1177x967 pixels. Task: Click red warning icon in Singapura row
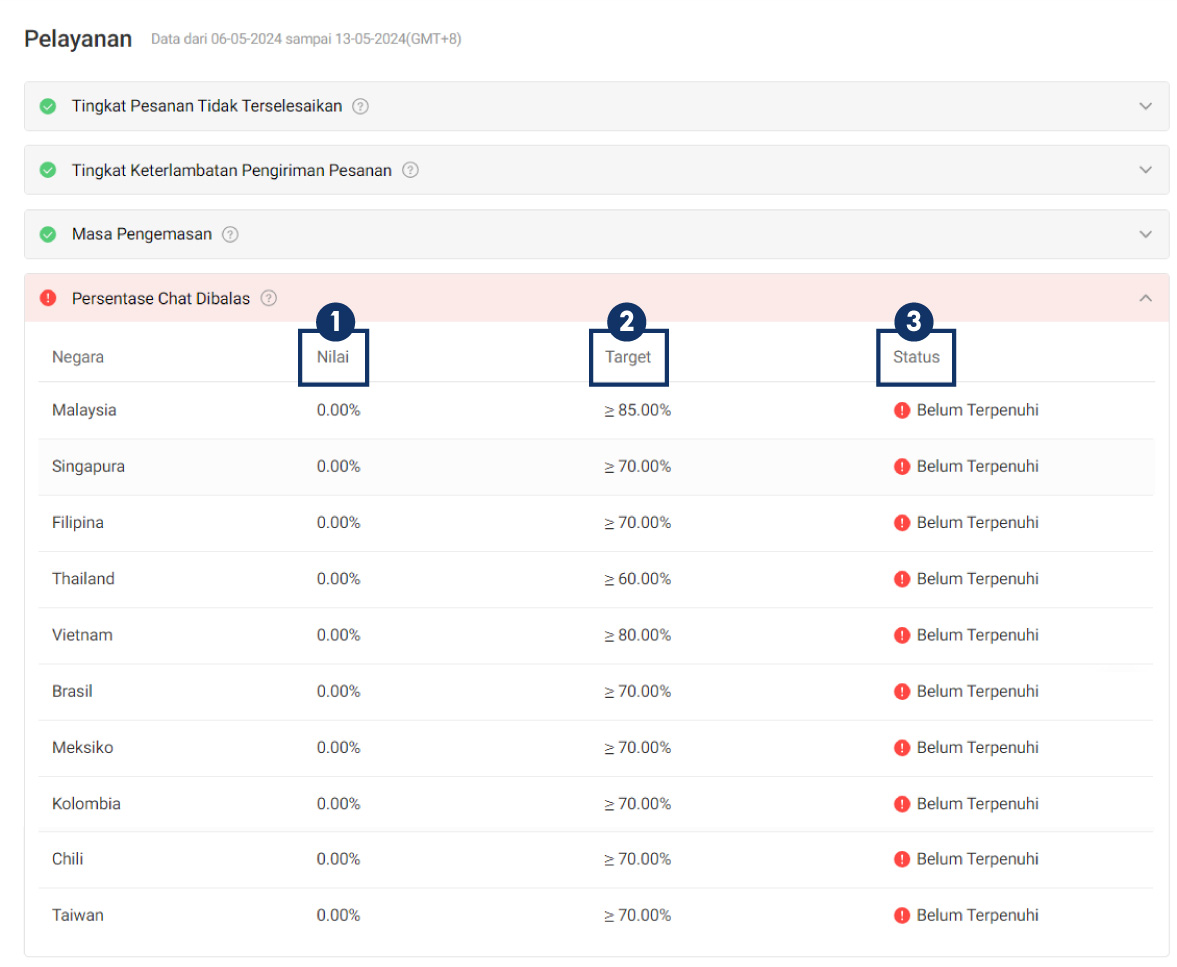902,467
